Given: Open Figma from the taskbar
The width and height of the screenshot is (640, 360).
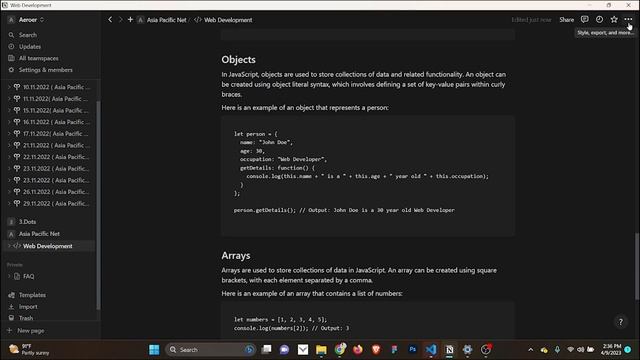Looking at the screenshot, I should click(x=394, y=350).
